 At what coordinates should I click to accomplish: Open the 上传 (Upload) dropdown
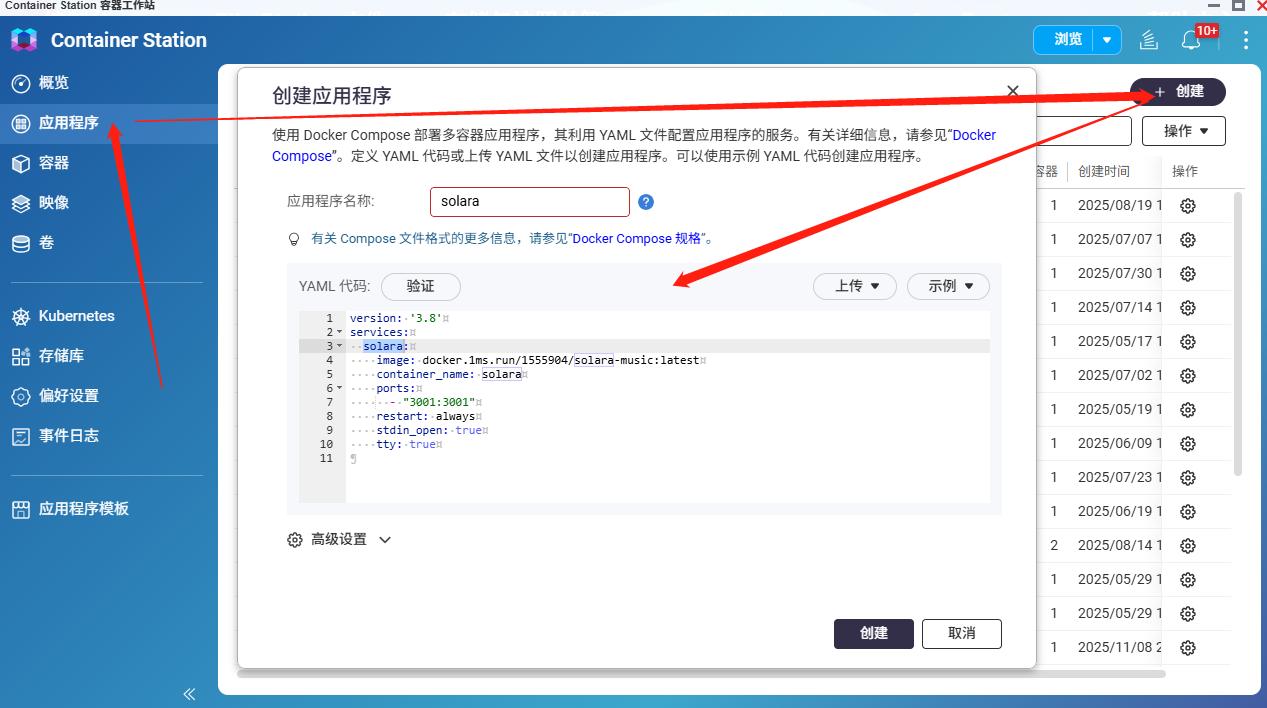coord(854,286)
